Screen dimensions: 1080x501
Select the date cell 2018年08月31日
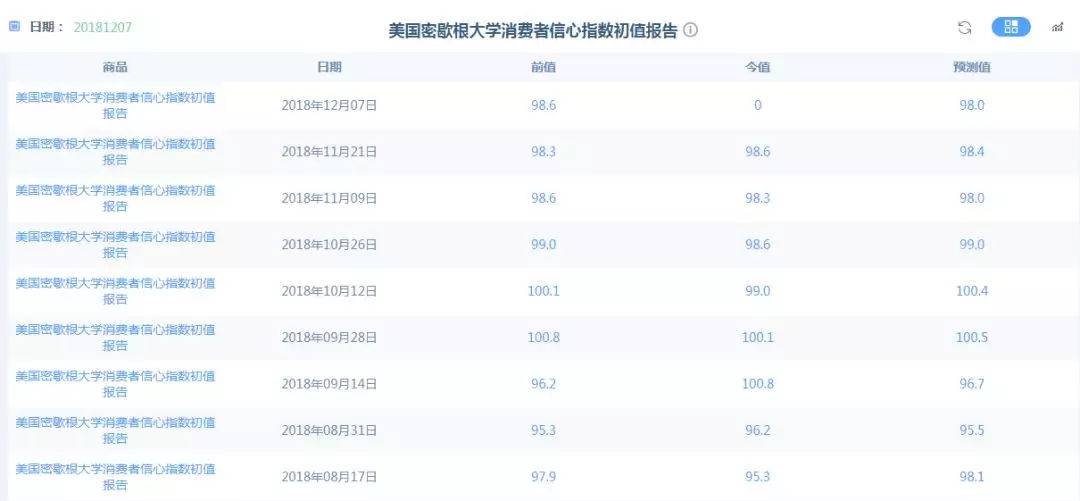[x=329, y=430]
